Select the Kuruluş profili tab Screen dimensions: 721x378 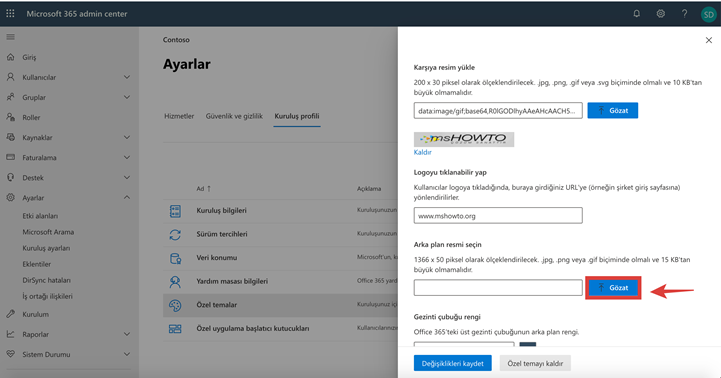pyautogui.click(x=297, y=116)
